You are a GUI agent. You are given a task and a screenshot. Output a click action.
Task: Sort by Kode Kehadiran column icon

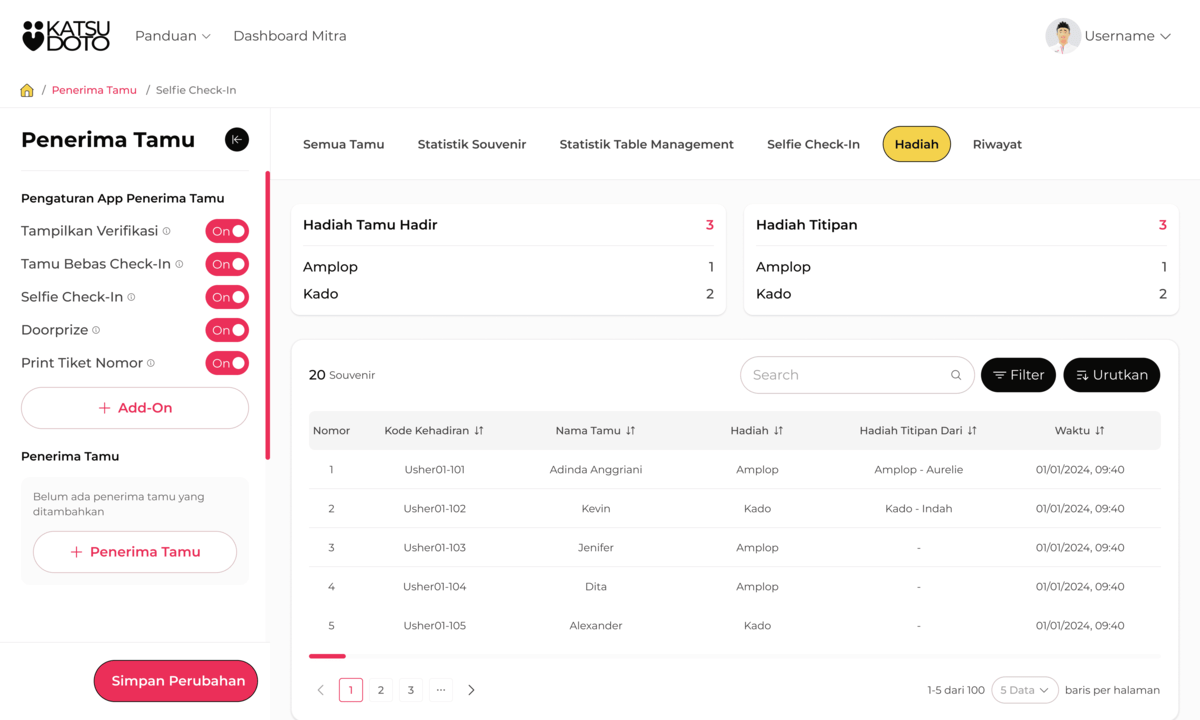point(479,431)
